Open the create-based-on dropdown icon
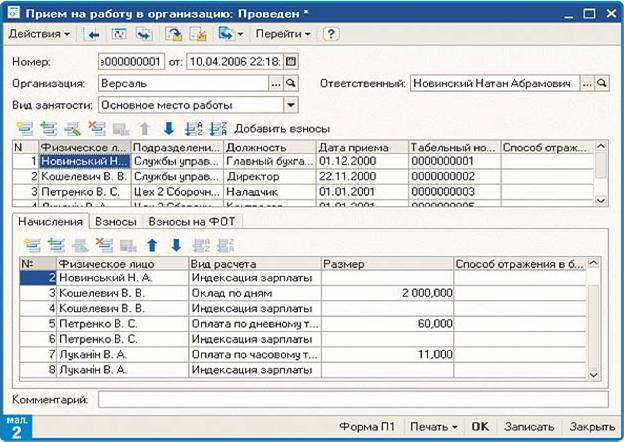This screenshot has height=442, width=624. (230, 34)
